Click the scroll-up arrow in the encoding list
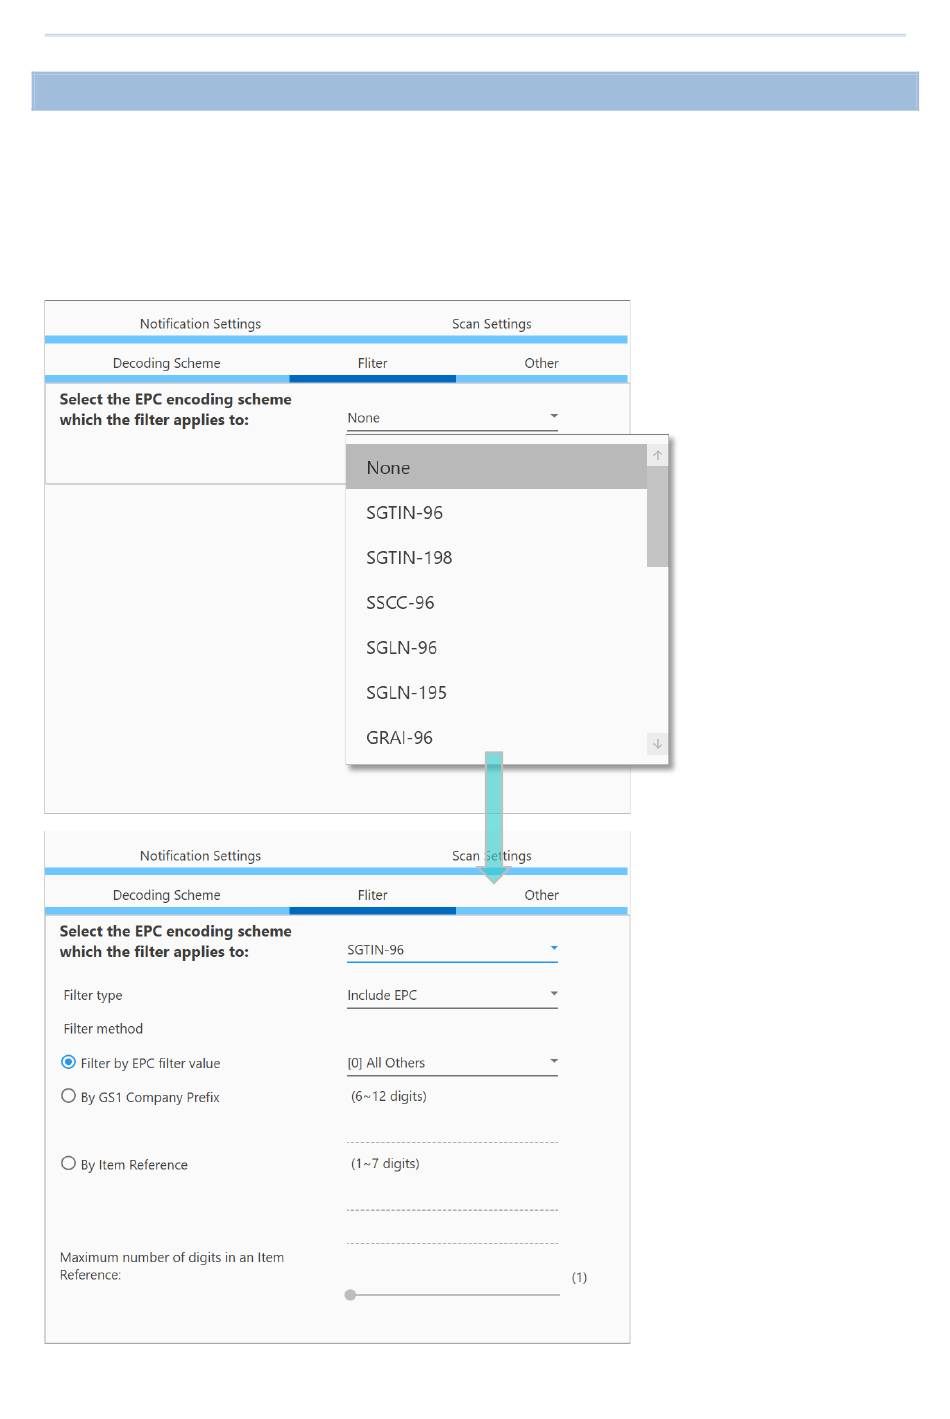Screen dimensions: 950x1419 tap(657, 456)
